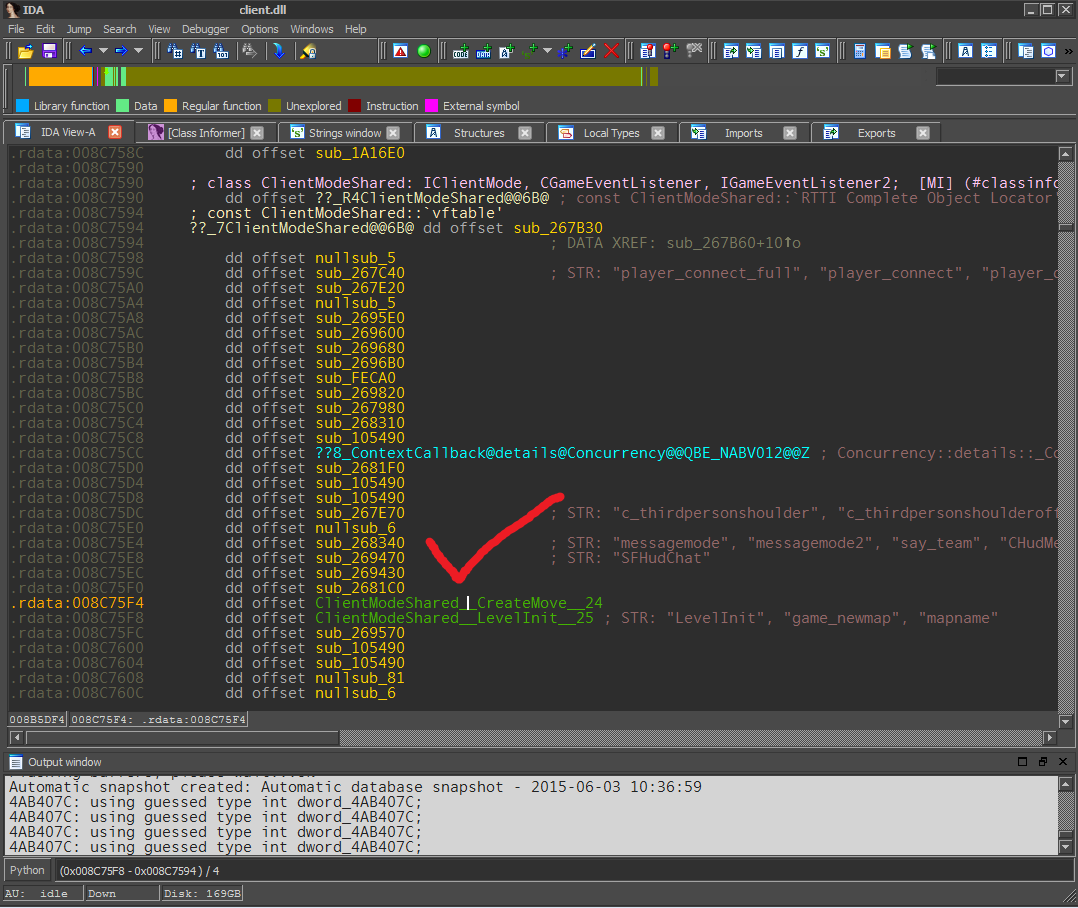Click the Library function blue legend swatch

[x=22, y=105]
